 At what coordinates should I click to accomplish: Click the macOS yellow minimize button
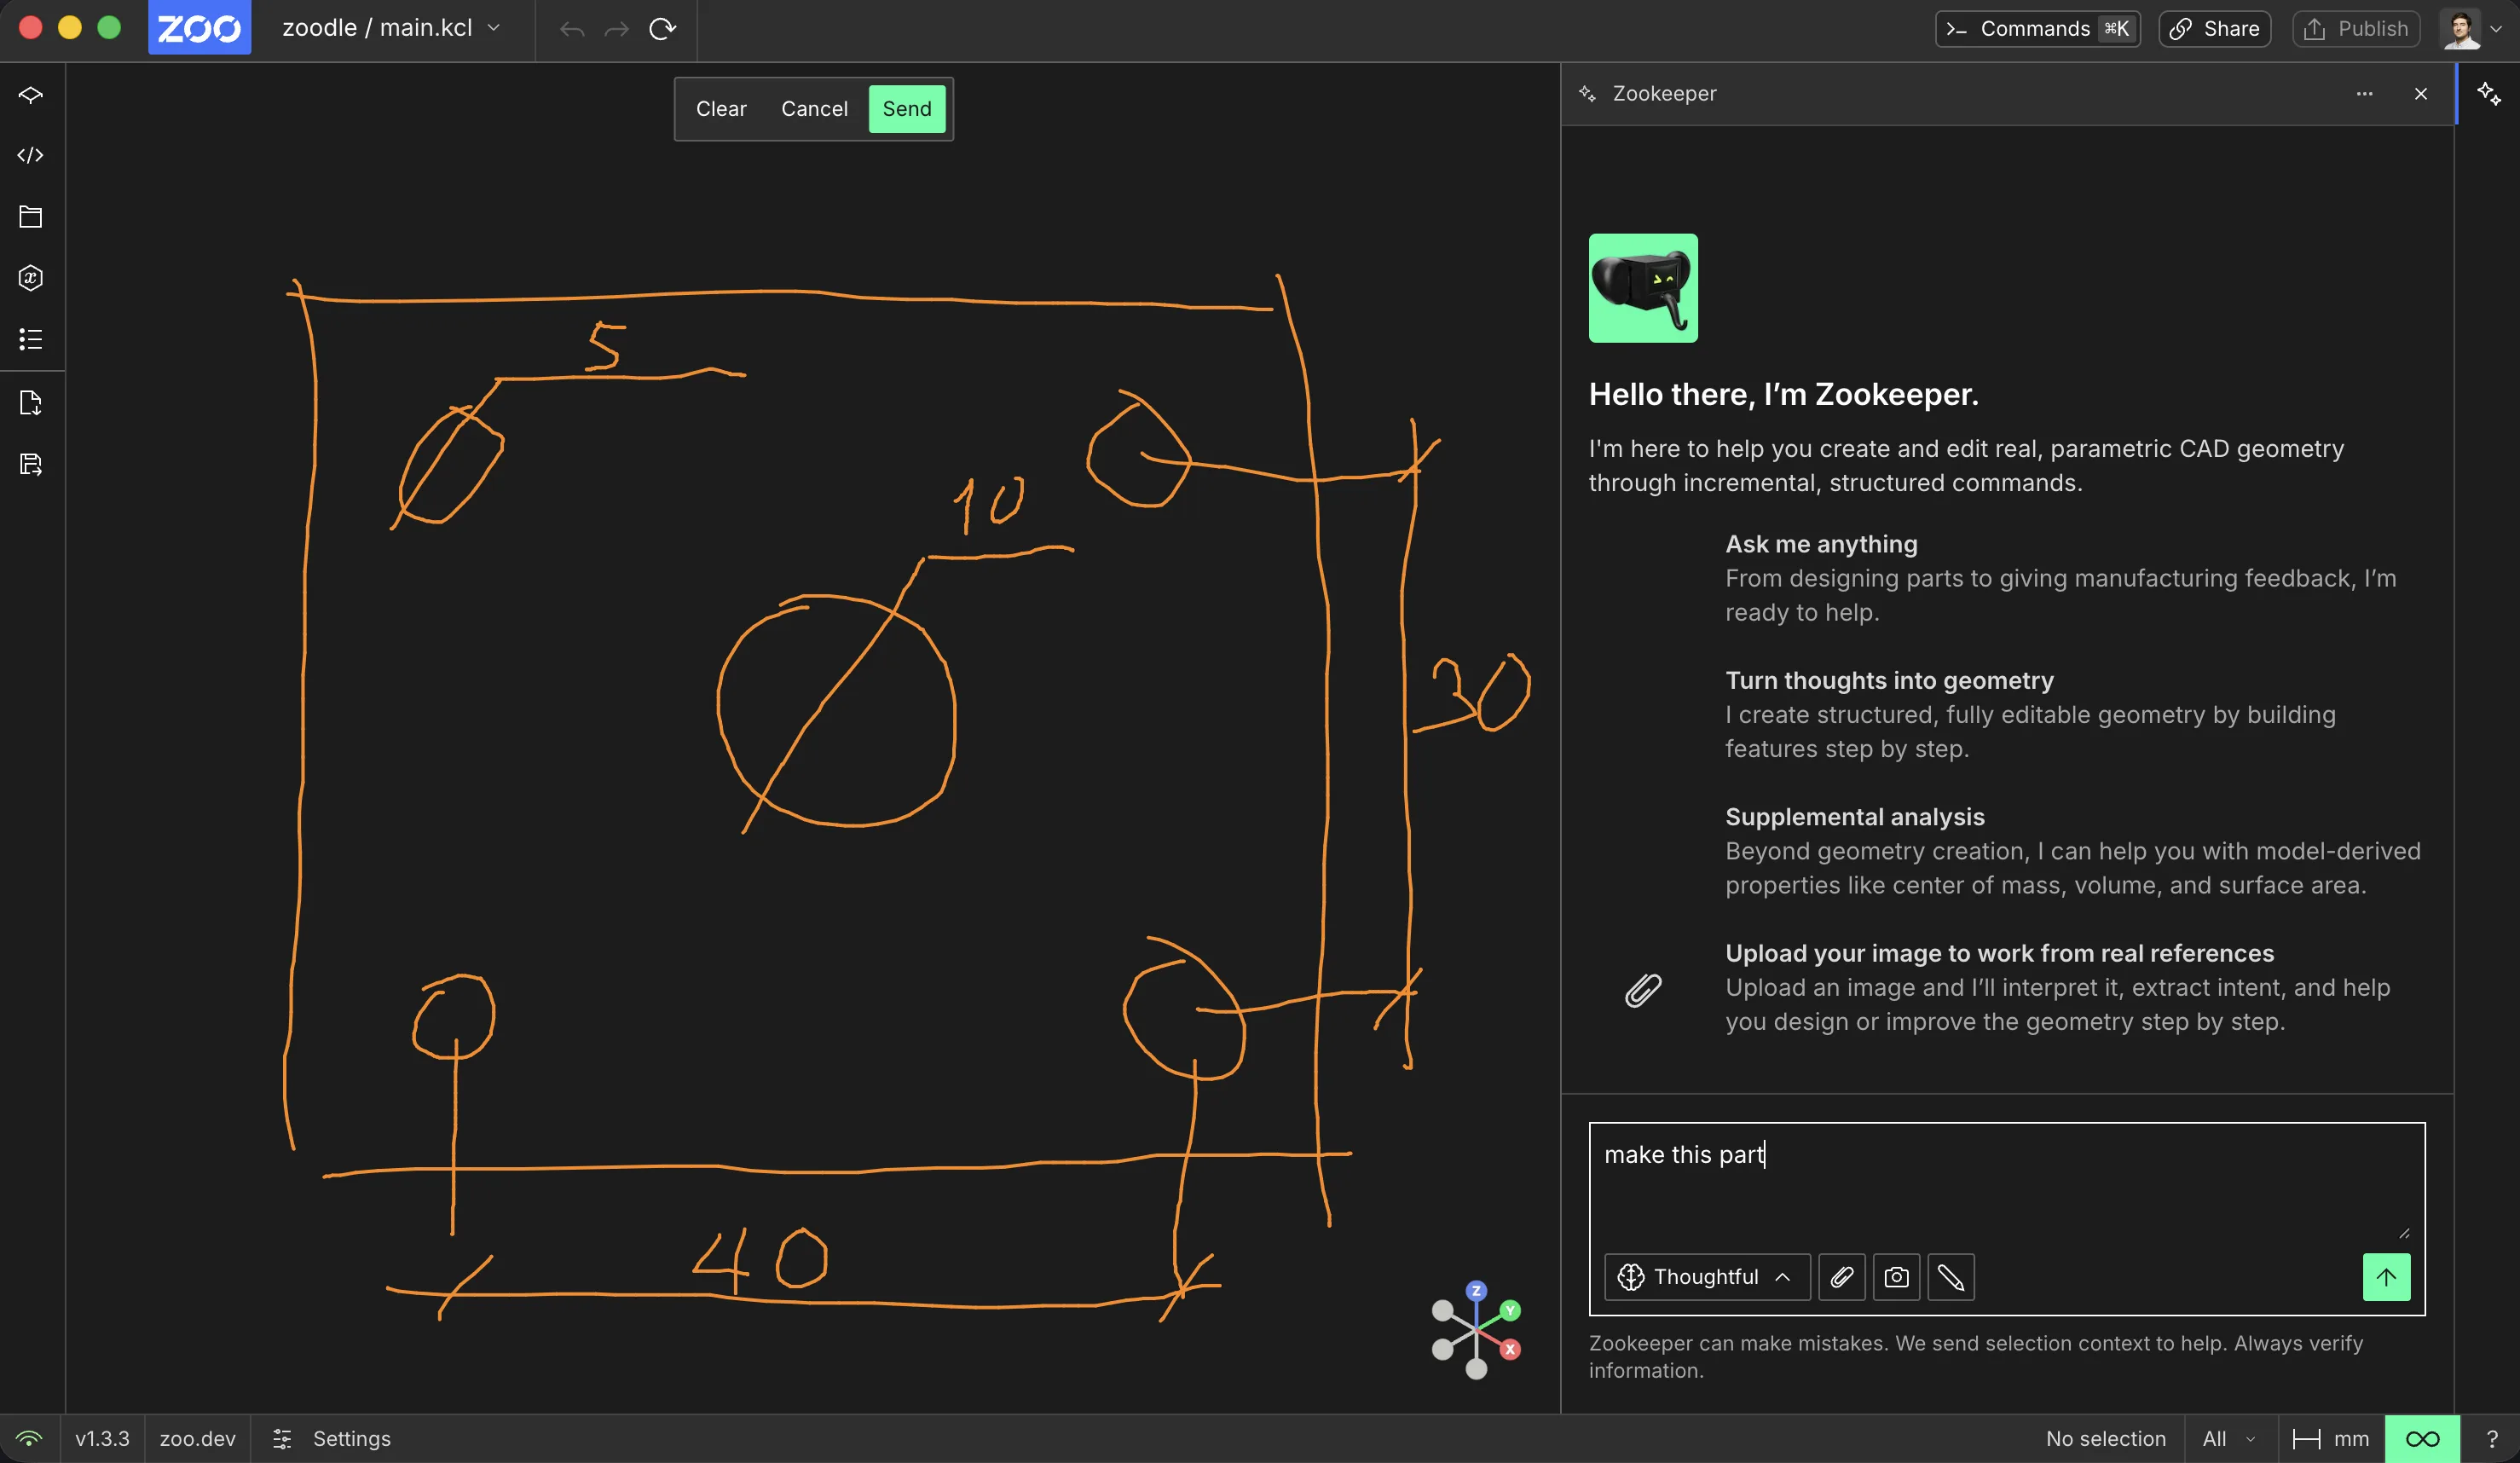pyautogui.click(x=70, y=27)
